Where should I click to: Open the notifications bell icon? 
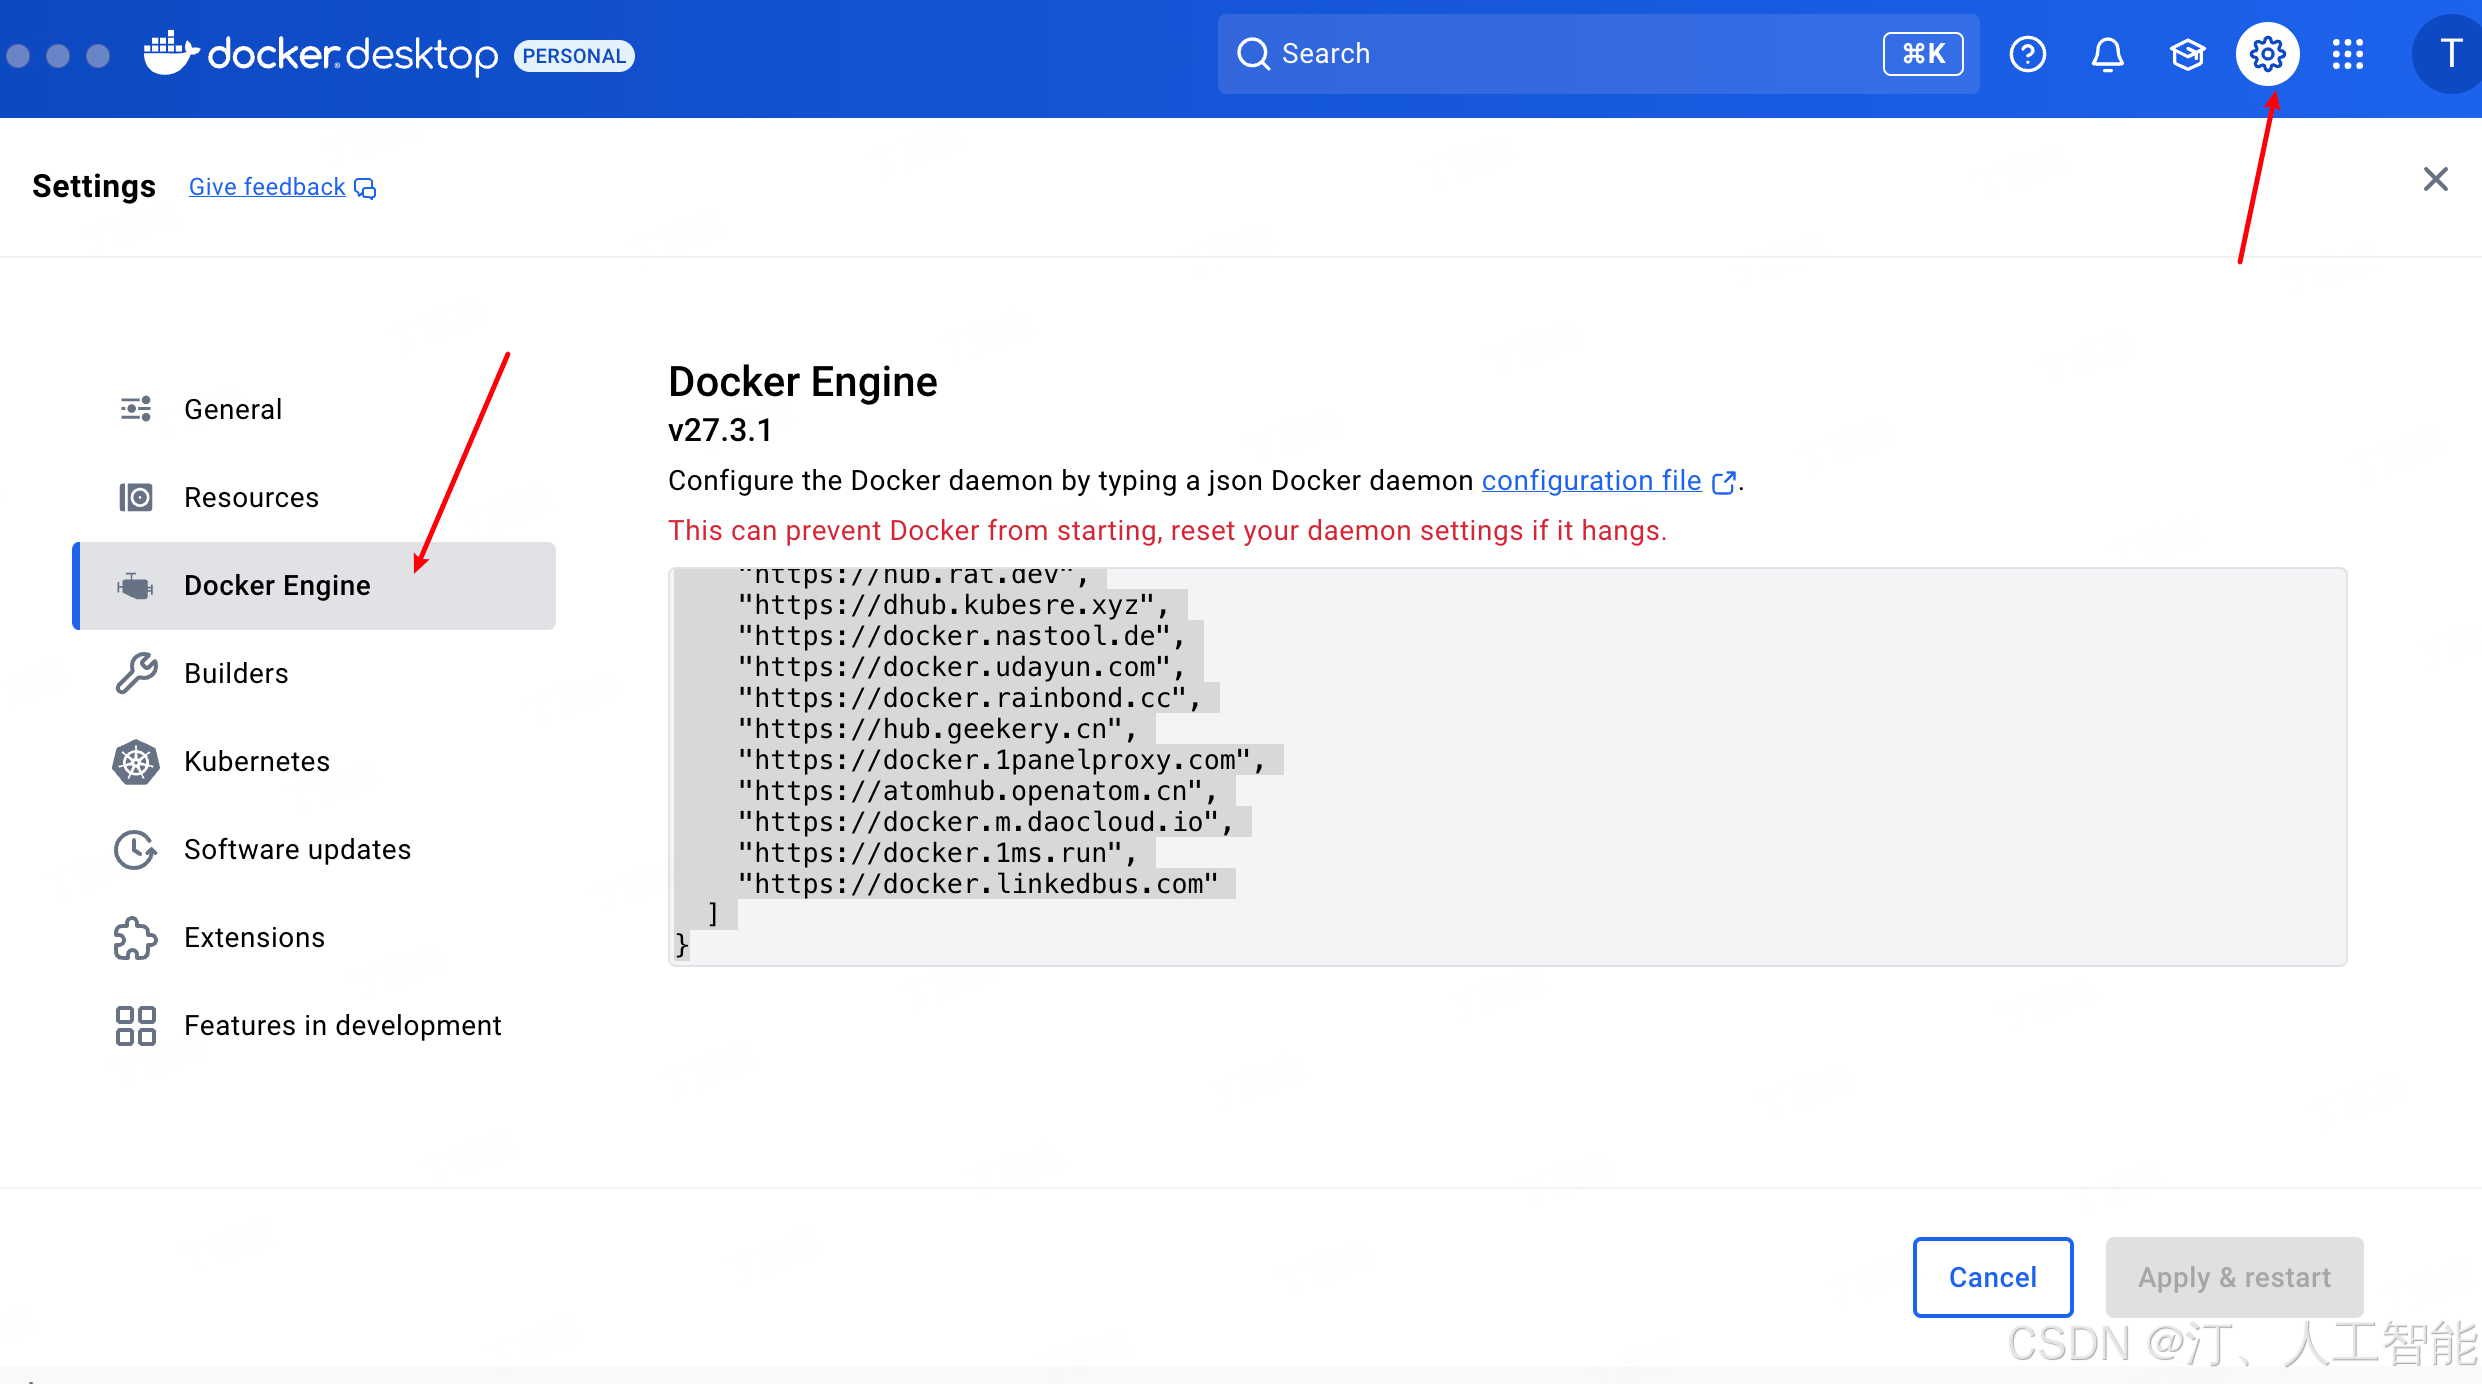click(x=2107, y=54)
